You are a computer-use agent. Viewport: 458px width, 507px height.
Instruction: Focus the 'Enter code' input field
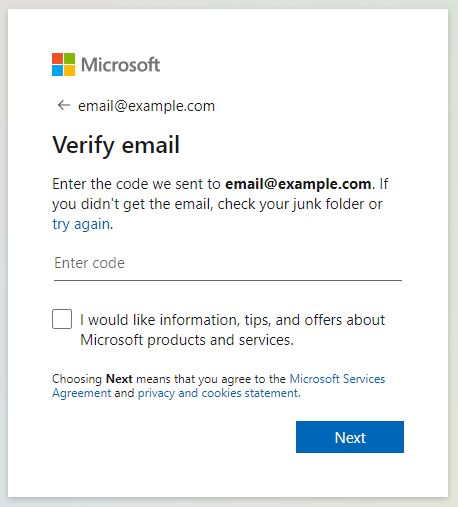(228, 264)
